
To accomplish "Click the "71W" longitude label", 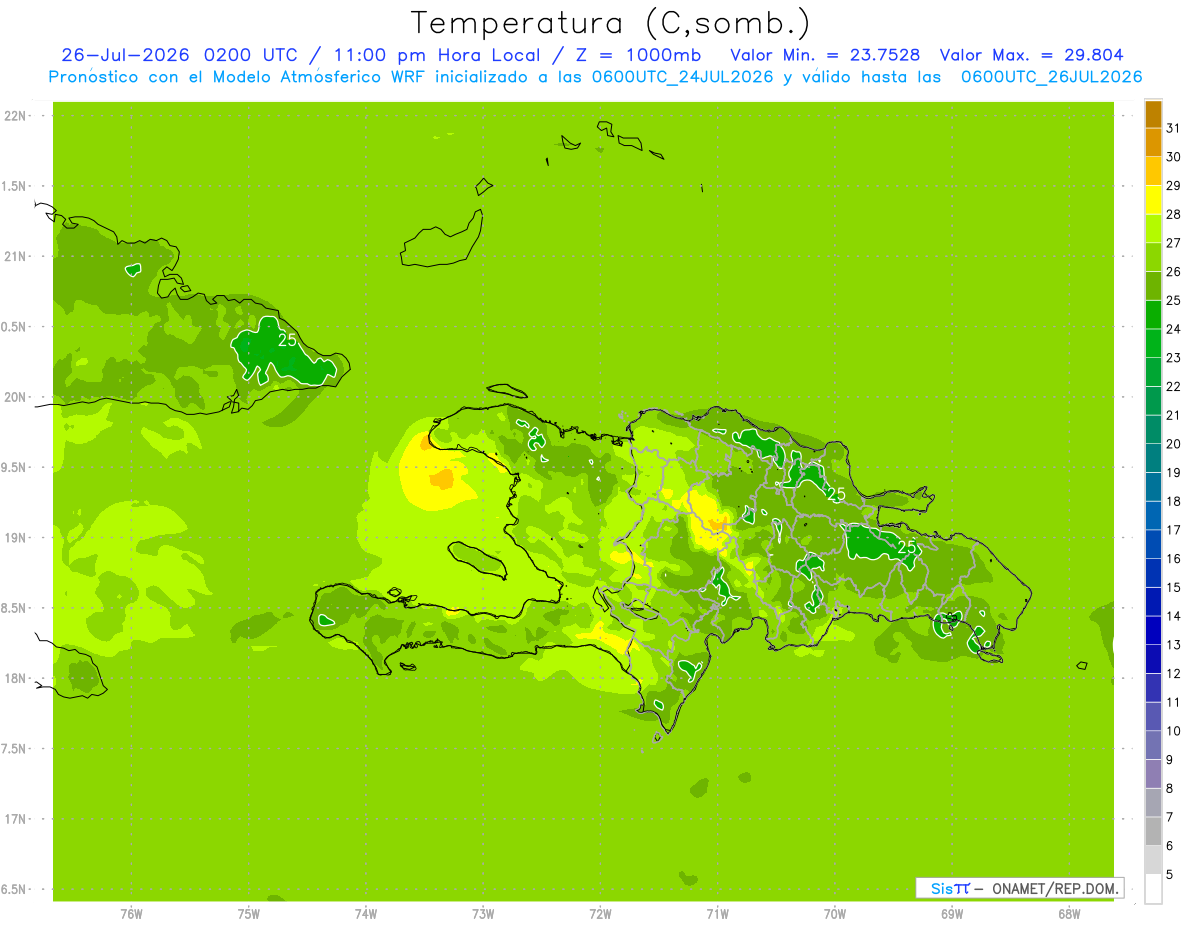I will [x=717, y=913].
